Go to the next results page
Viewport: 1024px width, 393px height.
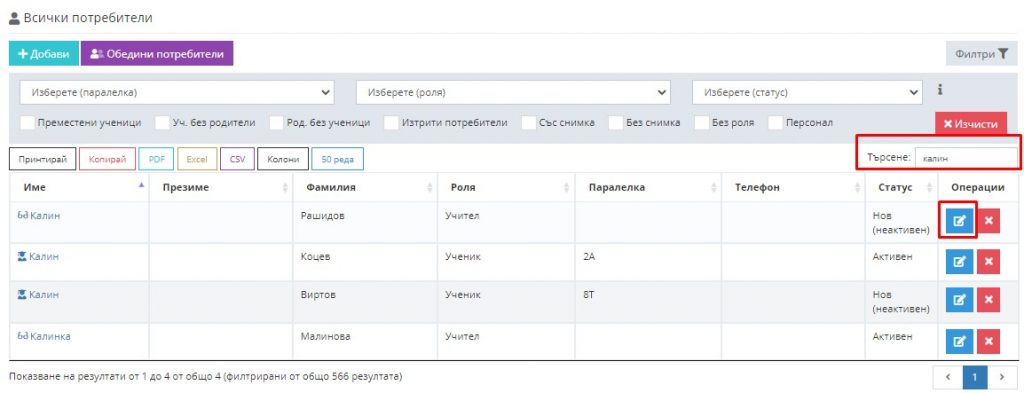(x=1000, y=377)
